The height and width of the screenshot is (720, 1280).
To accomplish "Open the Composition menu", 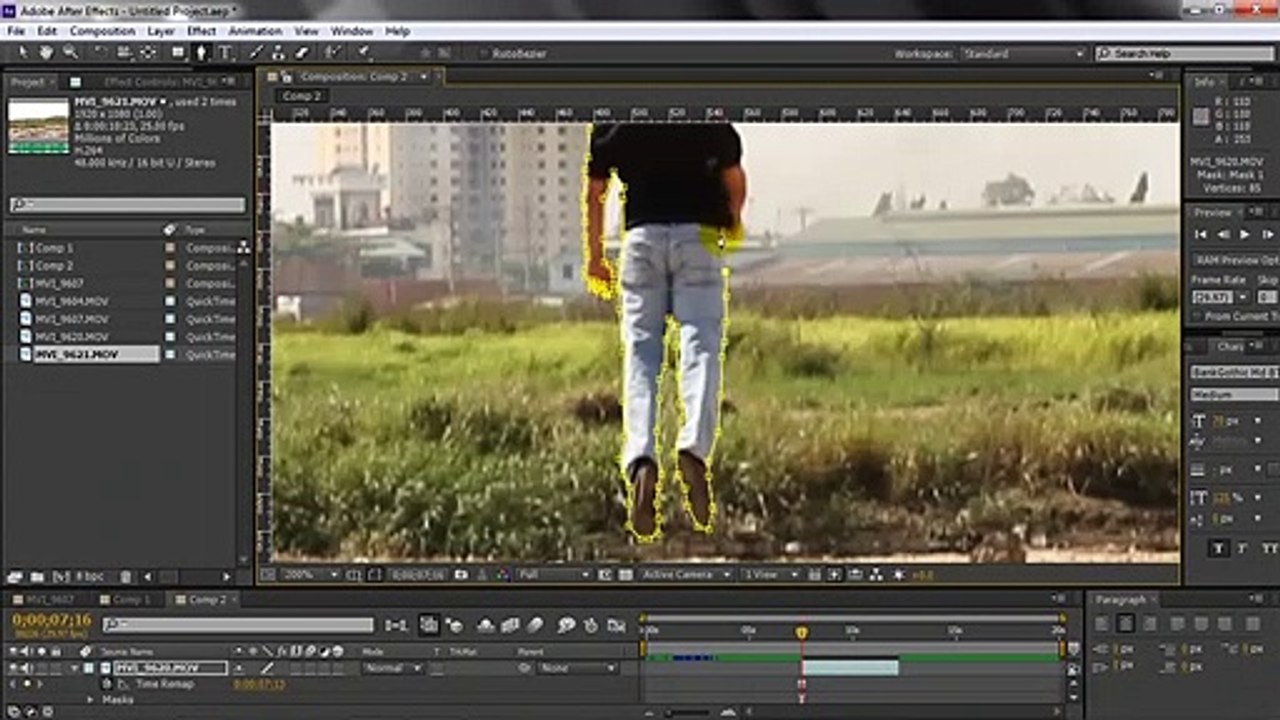I will [x=102, y=31].
